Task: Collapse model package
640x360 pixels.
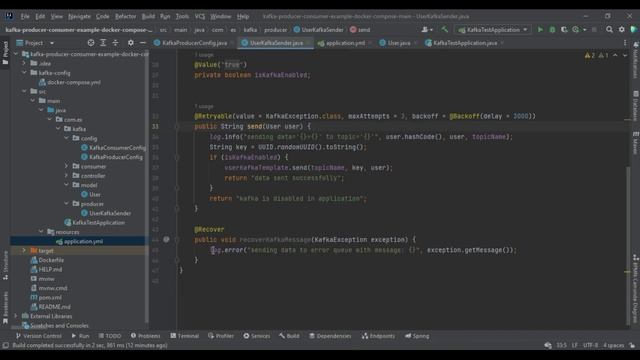Action: point(67,185)
